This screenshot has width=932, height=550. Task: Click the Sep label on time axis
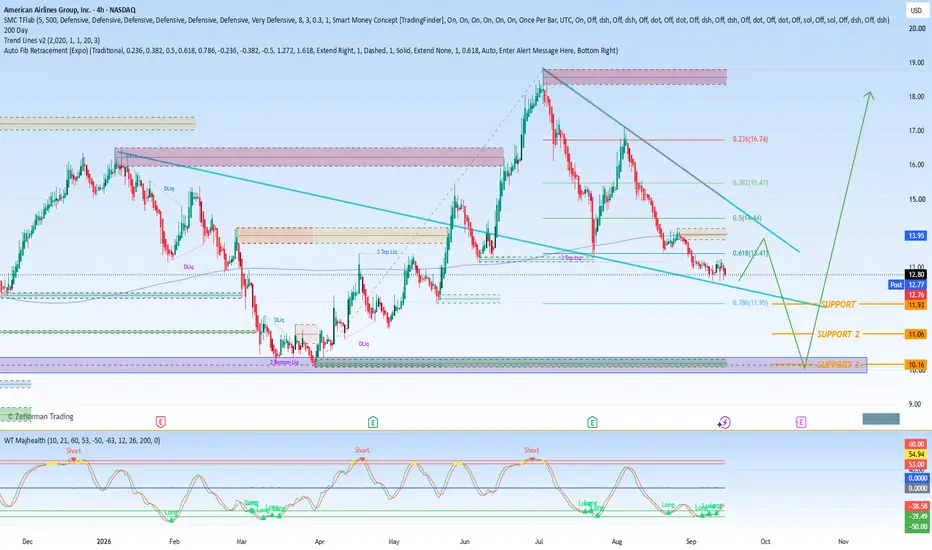point(691,541)
